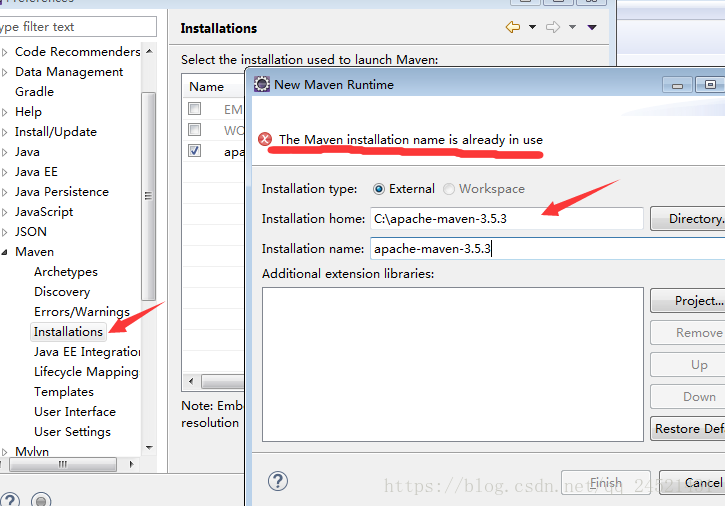The width and height of the screenshot is (725, 506).
Task: Click the tree horizontal scroll right arrow
Action: (x=132, y=464)
